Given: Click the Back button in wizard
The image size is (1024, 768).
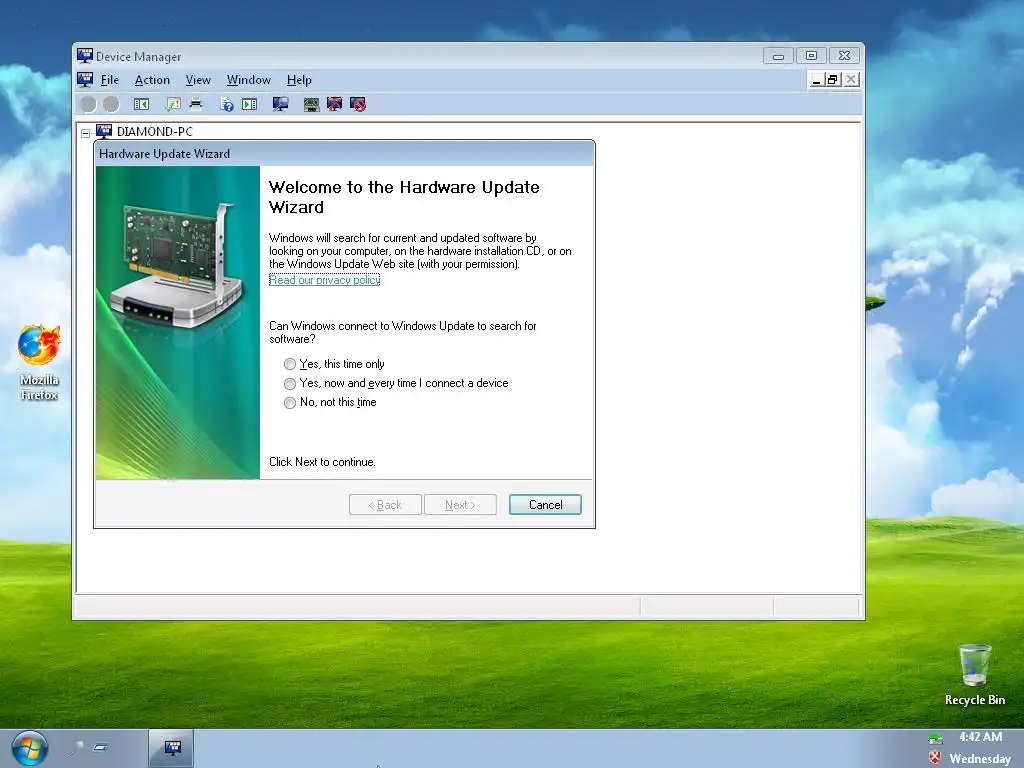Looking at the screenshot, I should click(385, 505).
